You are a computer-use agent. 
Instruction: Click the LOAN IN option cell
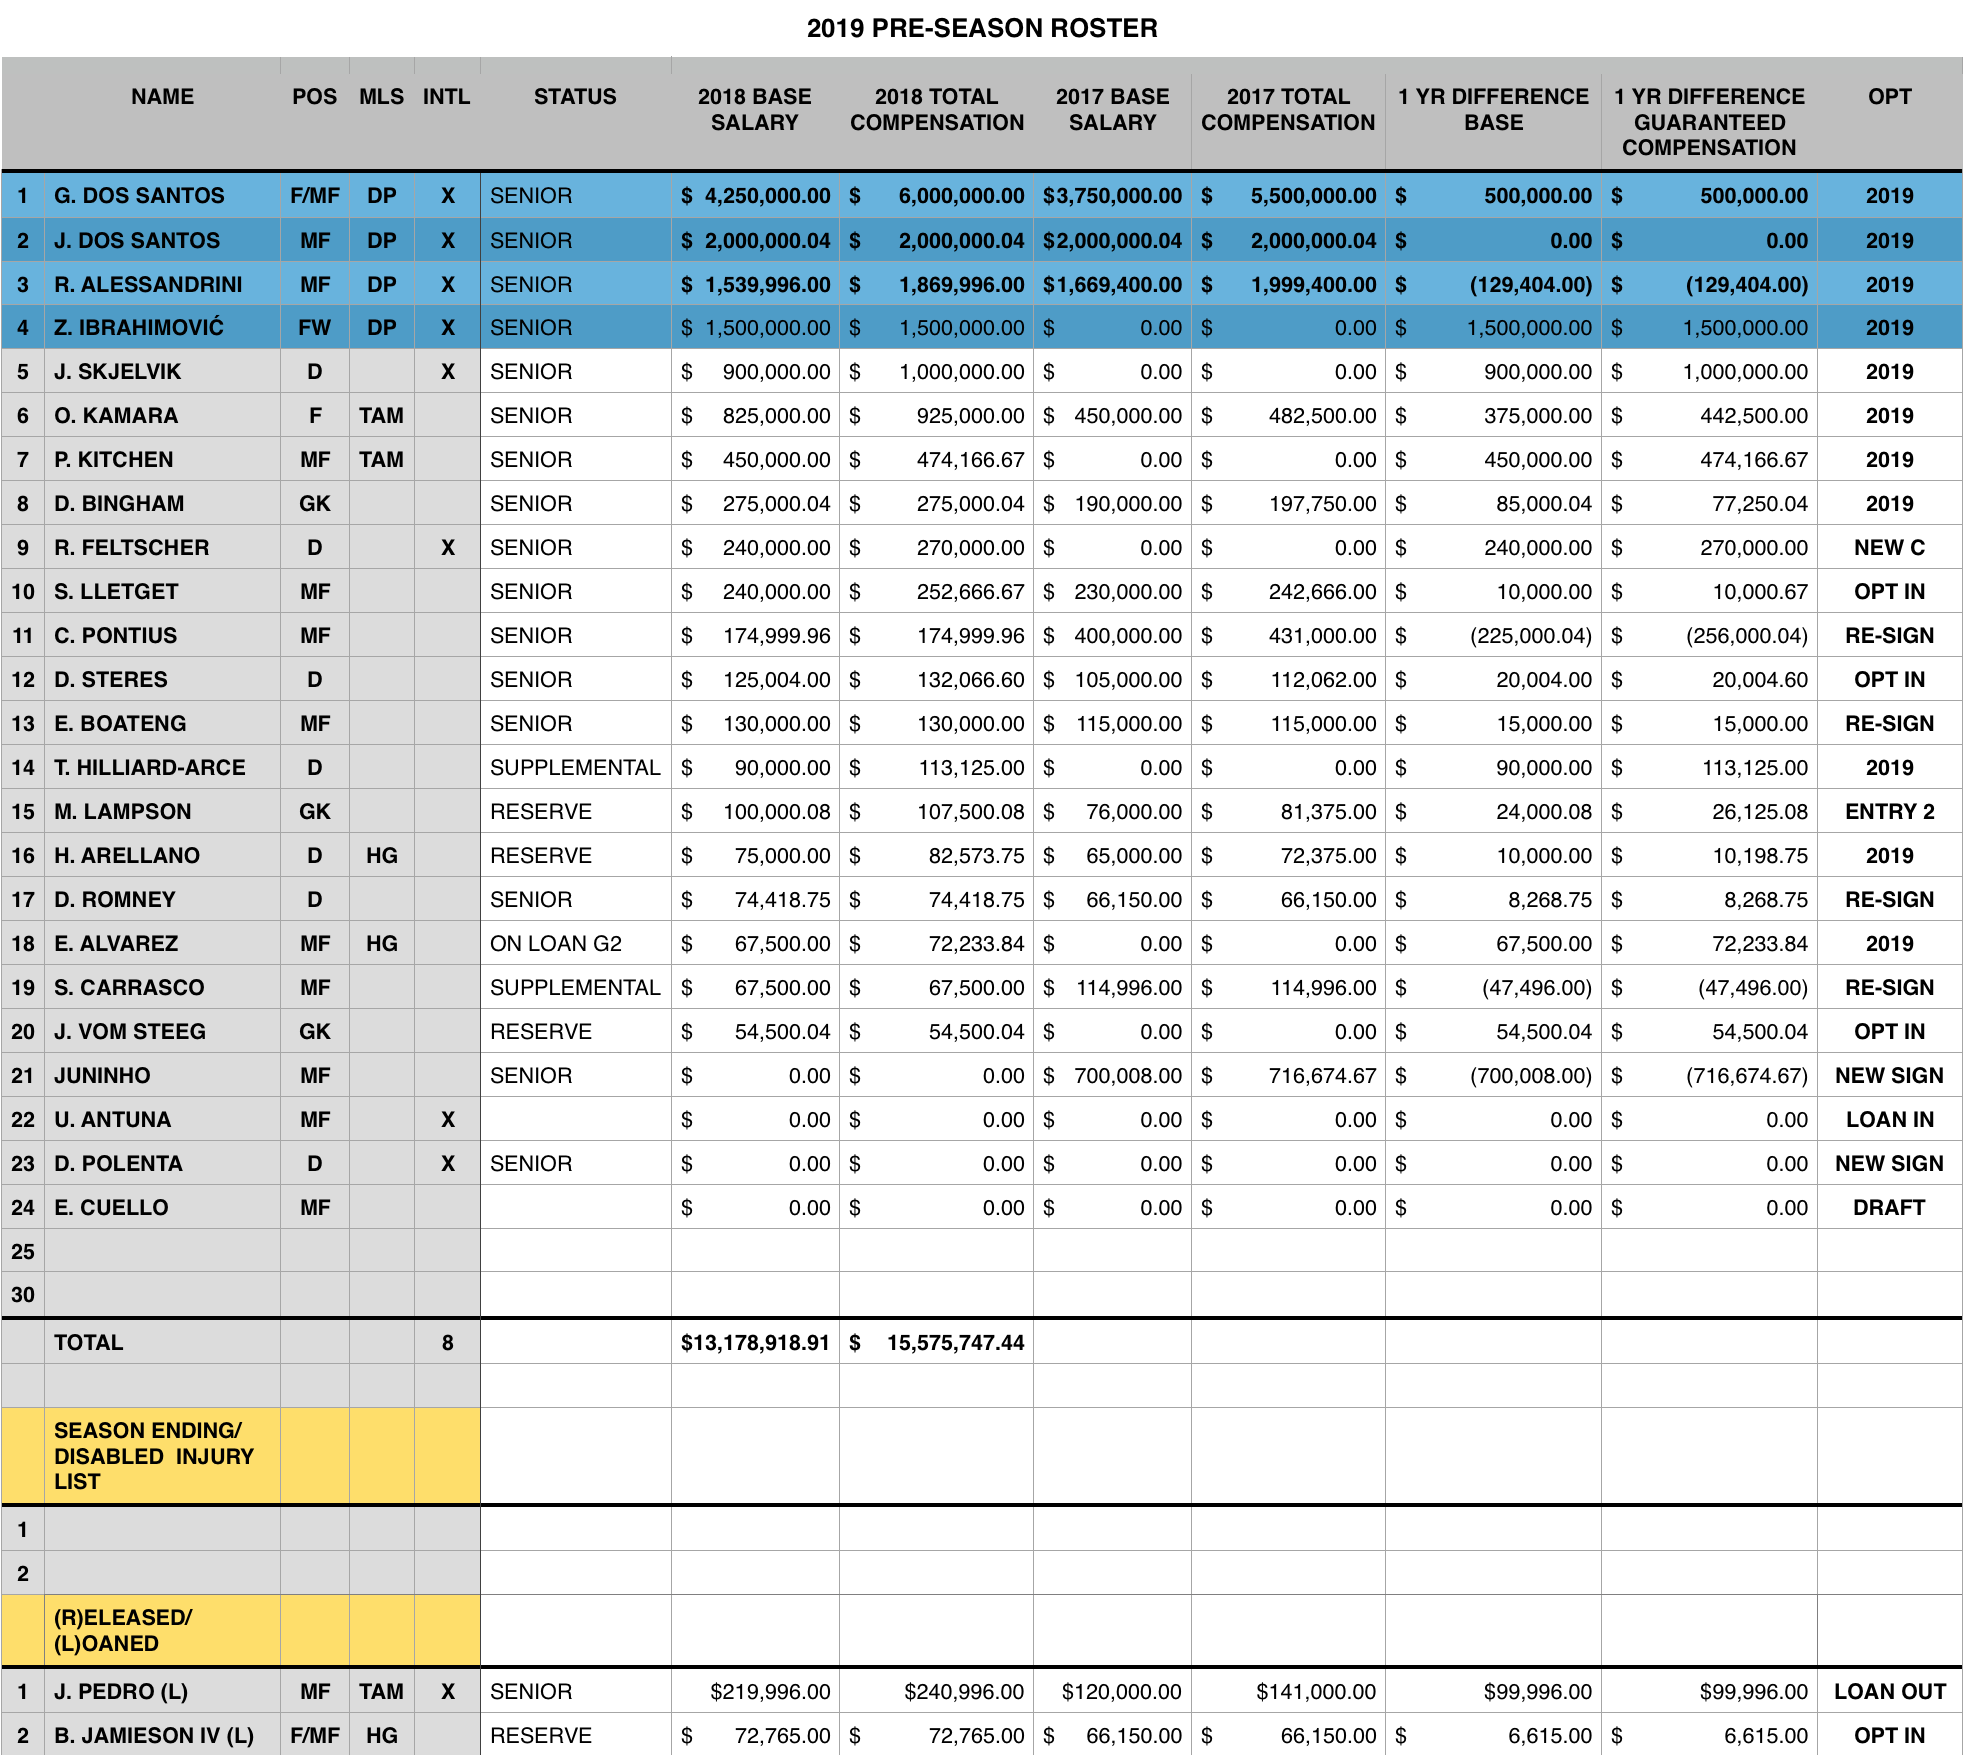pyautogui.click(x=1889, y=1120)
